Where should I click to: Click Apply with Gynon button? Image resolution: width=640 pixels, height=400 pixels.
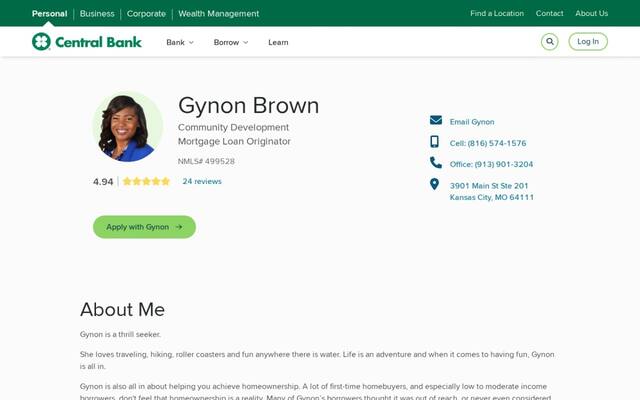(144, 227)
